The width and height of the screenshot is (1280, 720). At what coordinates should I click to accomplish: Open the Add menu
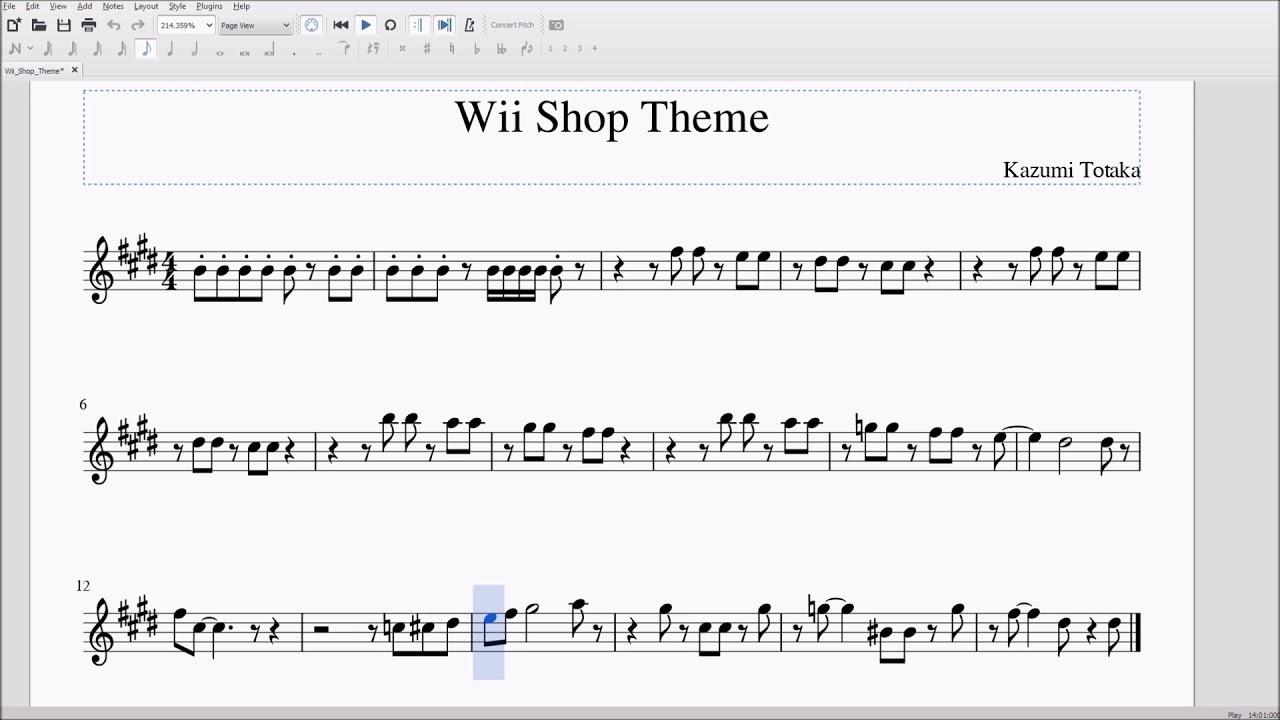tap(85, 6)
